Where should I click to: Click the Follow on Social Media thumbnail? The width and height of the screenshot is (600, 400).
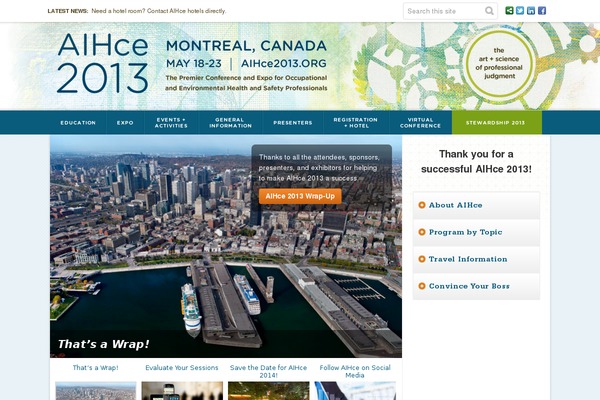pyautogui.click(x=355, y=391)
